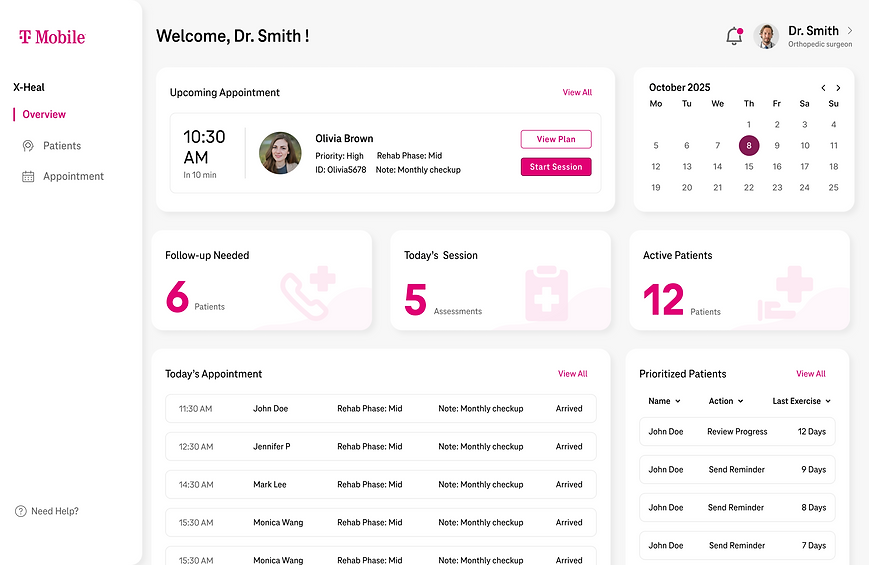Select October 8 in the calendar
The width and height of the screenshot is (869, 565).
tap(749, 145)
